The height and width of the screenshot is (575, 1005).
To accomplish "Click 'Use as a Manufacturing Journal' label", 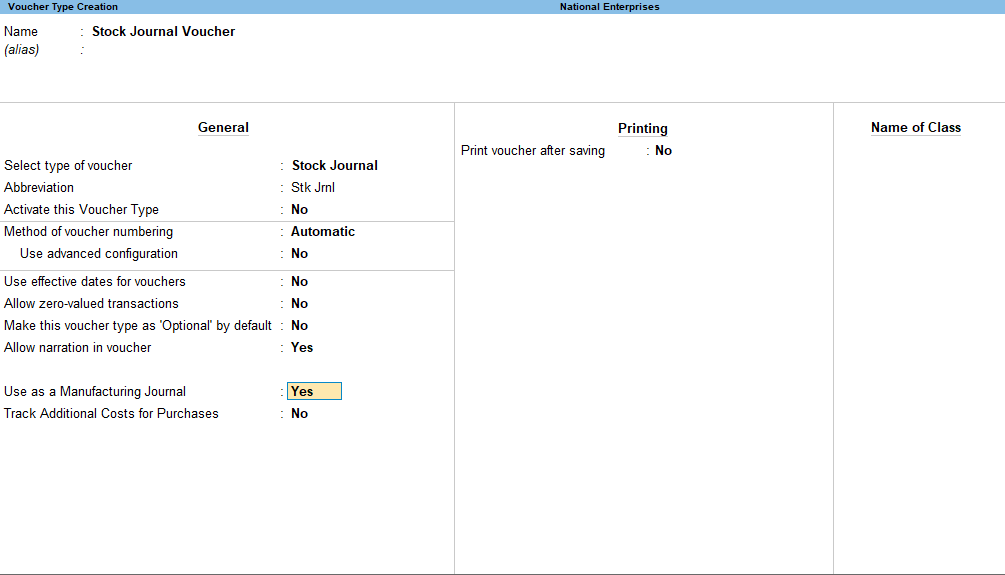I will [x=95, y=391].
